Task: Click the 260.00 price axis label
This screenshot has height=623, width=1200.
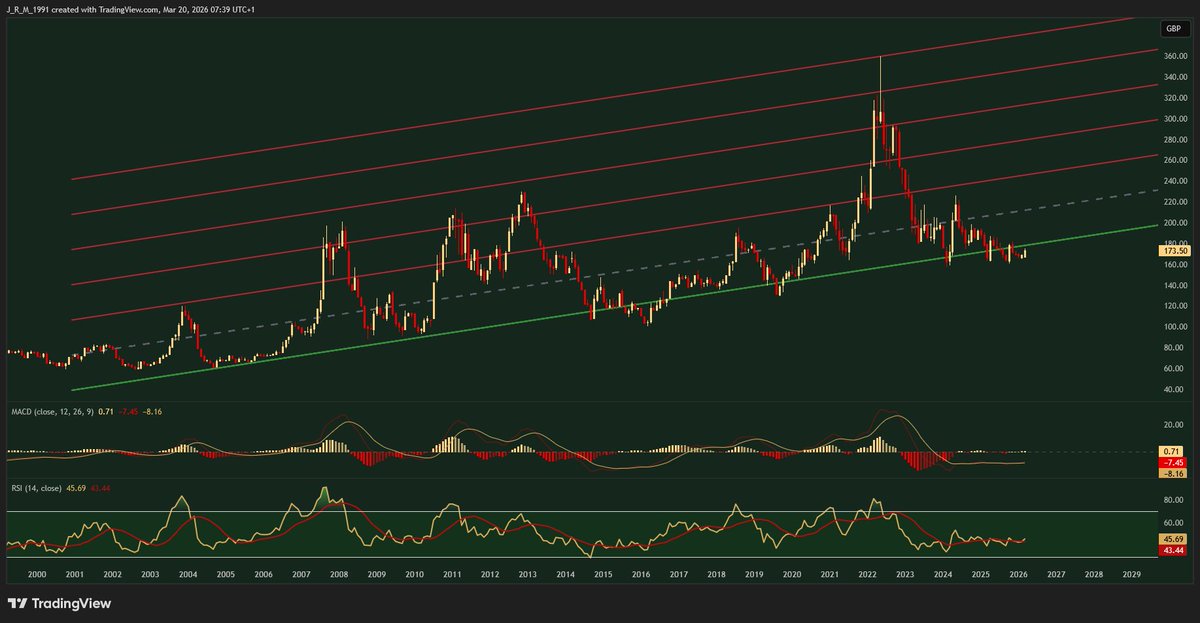Action: (1174, 160)
